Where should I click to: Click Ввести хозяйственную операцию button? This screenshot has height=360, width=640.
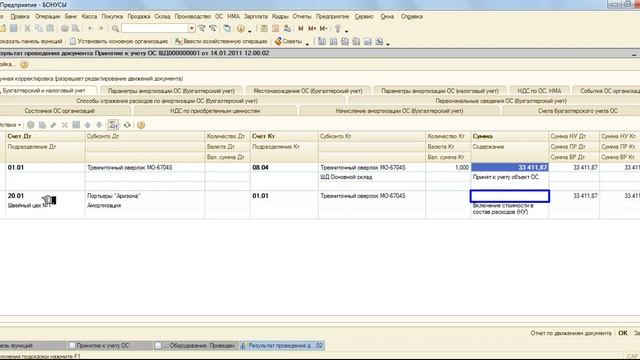point(221,41)
